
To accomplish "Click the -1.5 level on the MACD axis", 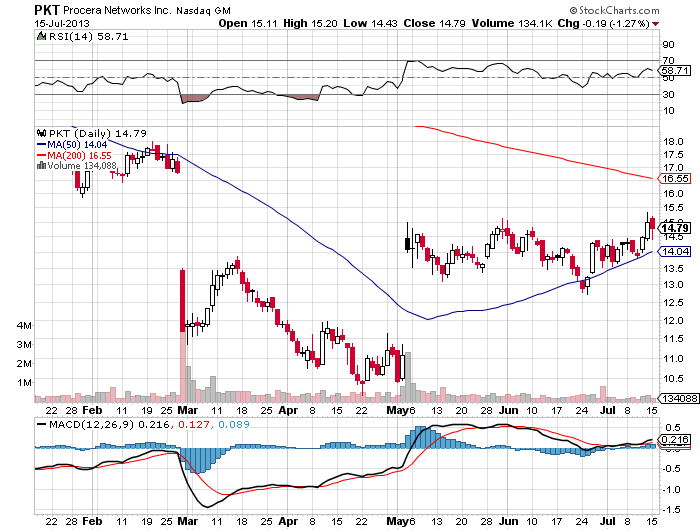I will 671,509.
